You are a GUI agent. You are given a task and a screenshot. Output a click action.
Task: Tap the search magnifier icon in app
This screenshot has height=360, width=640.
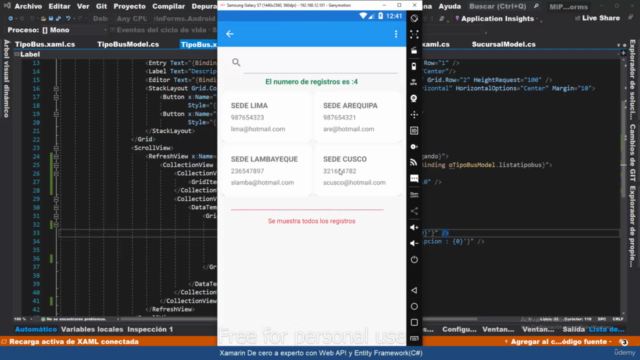click(x=236, y=62)
